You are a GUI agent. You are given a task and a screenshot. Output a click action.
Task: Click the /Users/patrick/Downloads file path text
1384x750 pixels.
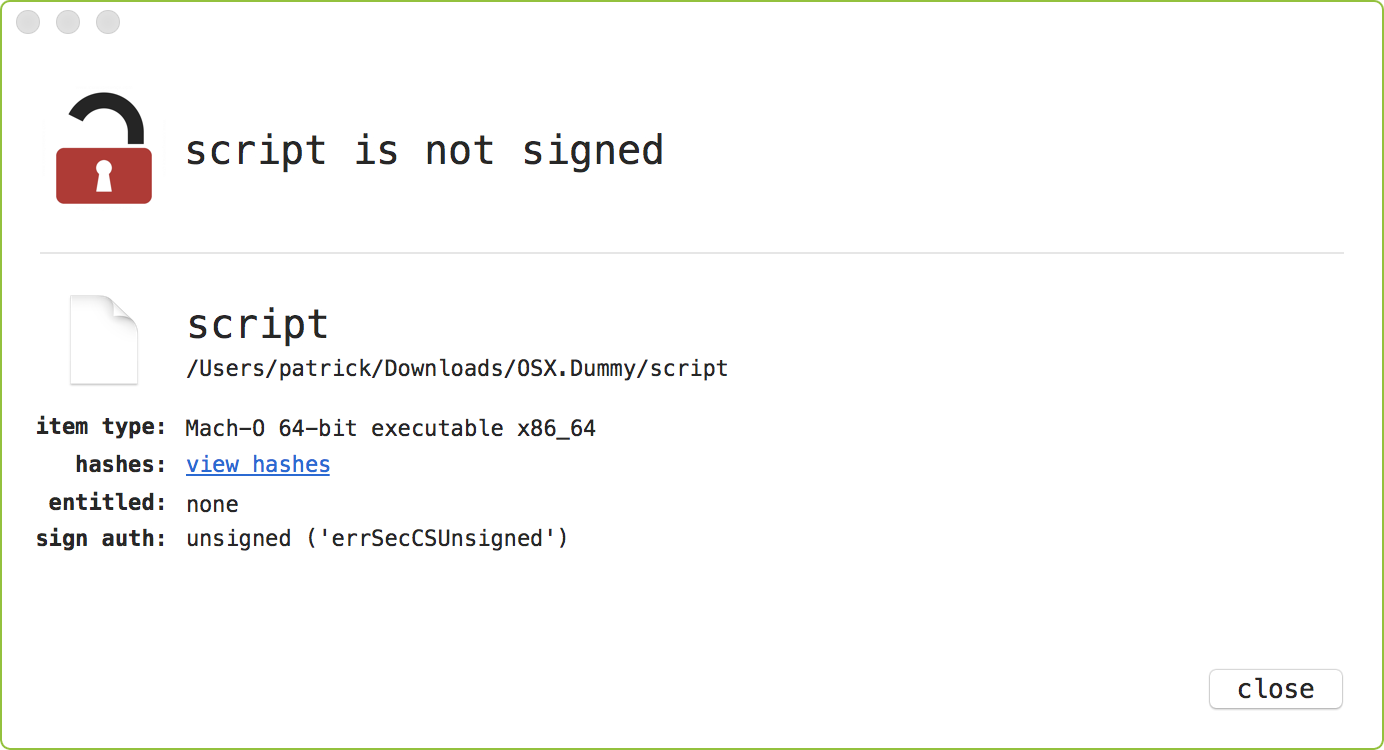[457, 368]
